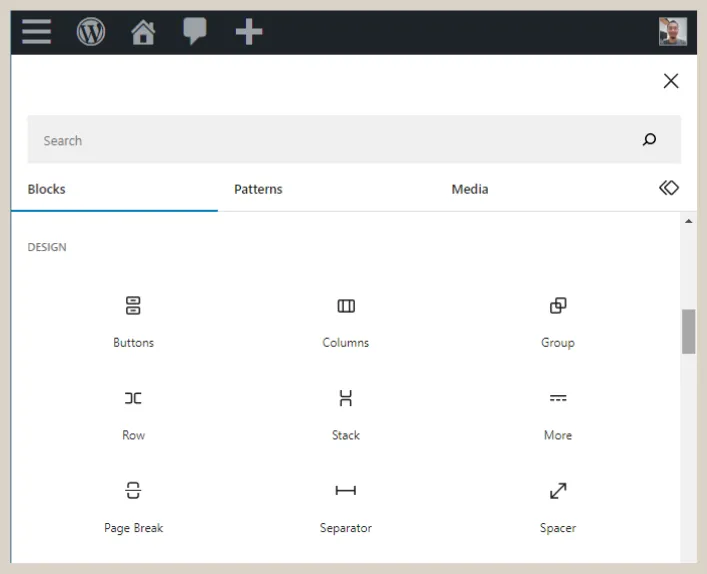Screen dimensions: 707x574
Task: Click the block list scrollbar thumb
Action: [x=688, y=331]
